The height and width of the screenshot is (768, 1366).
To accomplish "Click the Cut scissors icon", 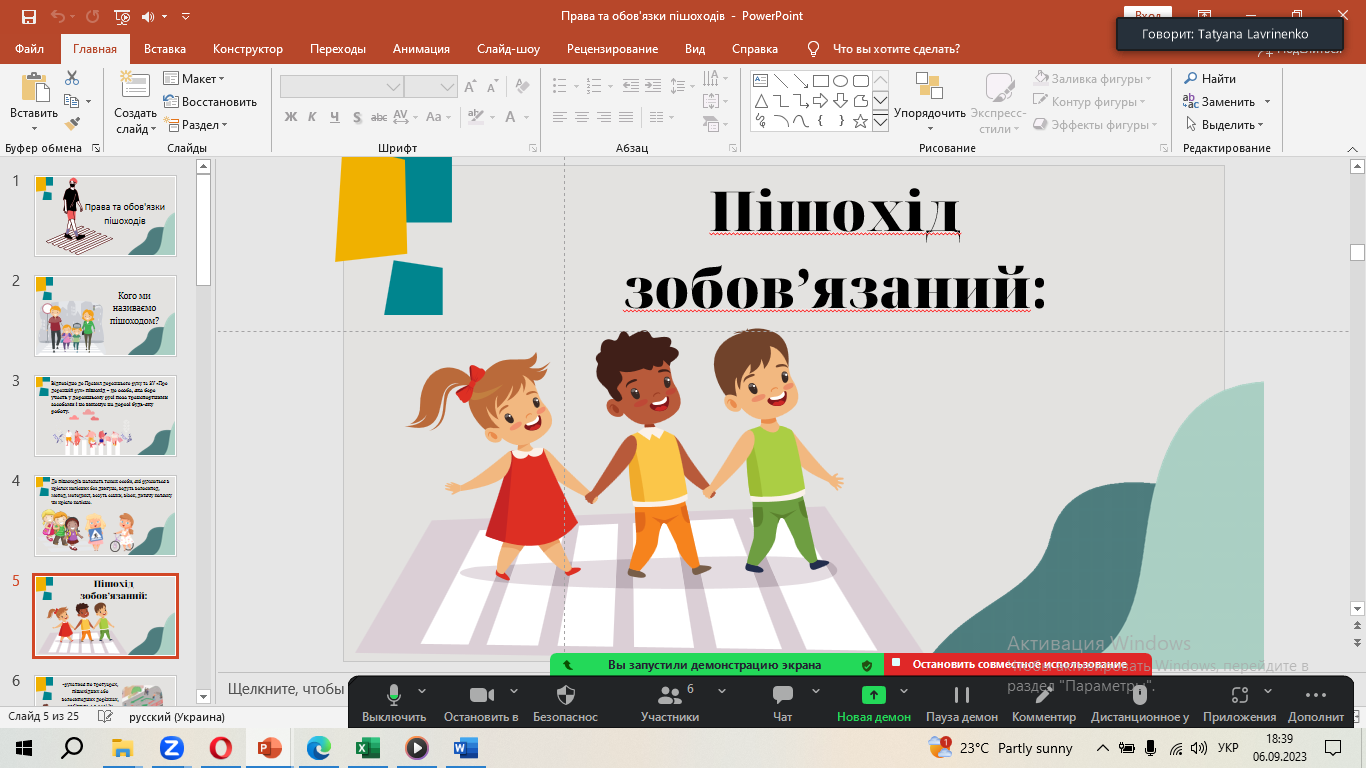I will coord(72,78).
